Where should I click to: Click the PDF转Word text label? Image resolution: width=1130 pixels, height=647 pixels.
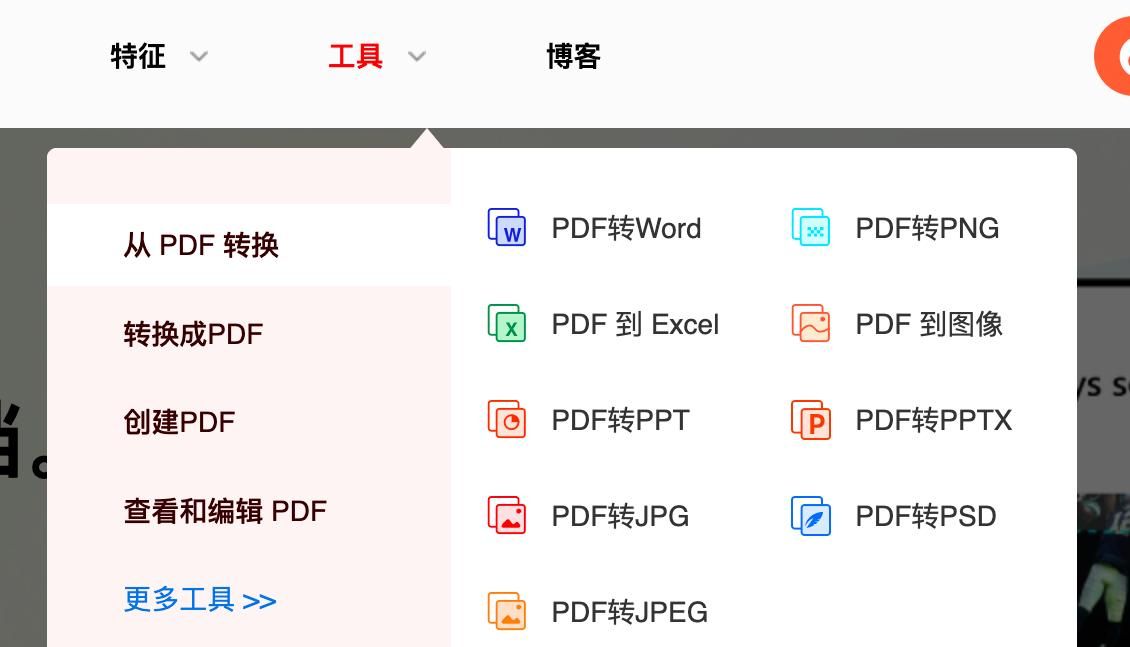pos(624,228)
